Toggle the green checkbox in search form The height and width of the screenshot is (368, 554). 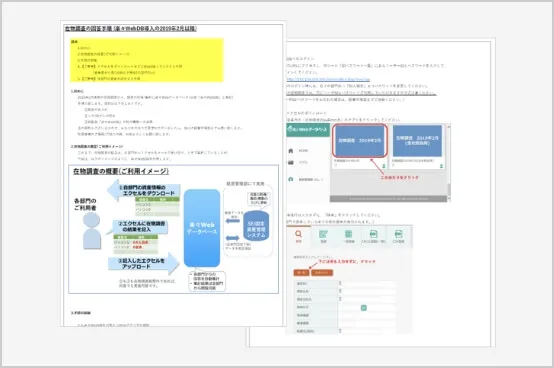point(364,308)
